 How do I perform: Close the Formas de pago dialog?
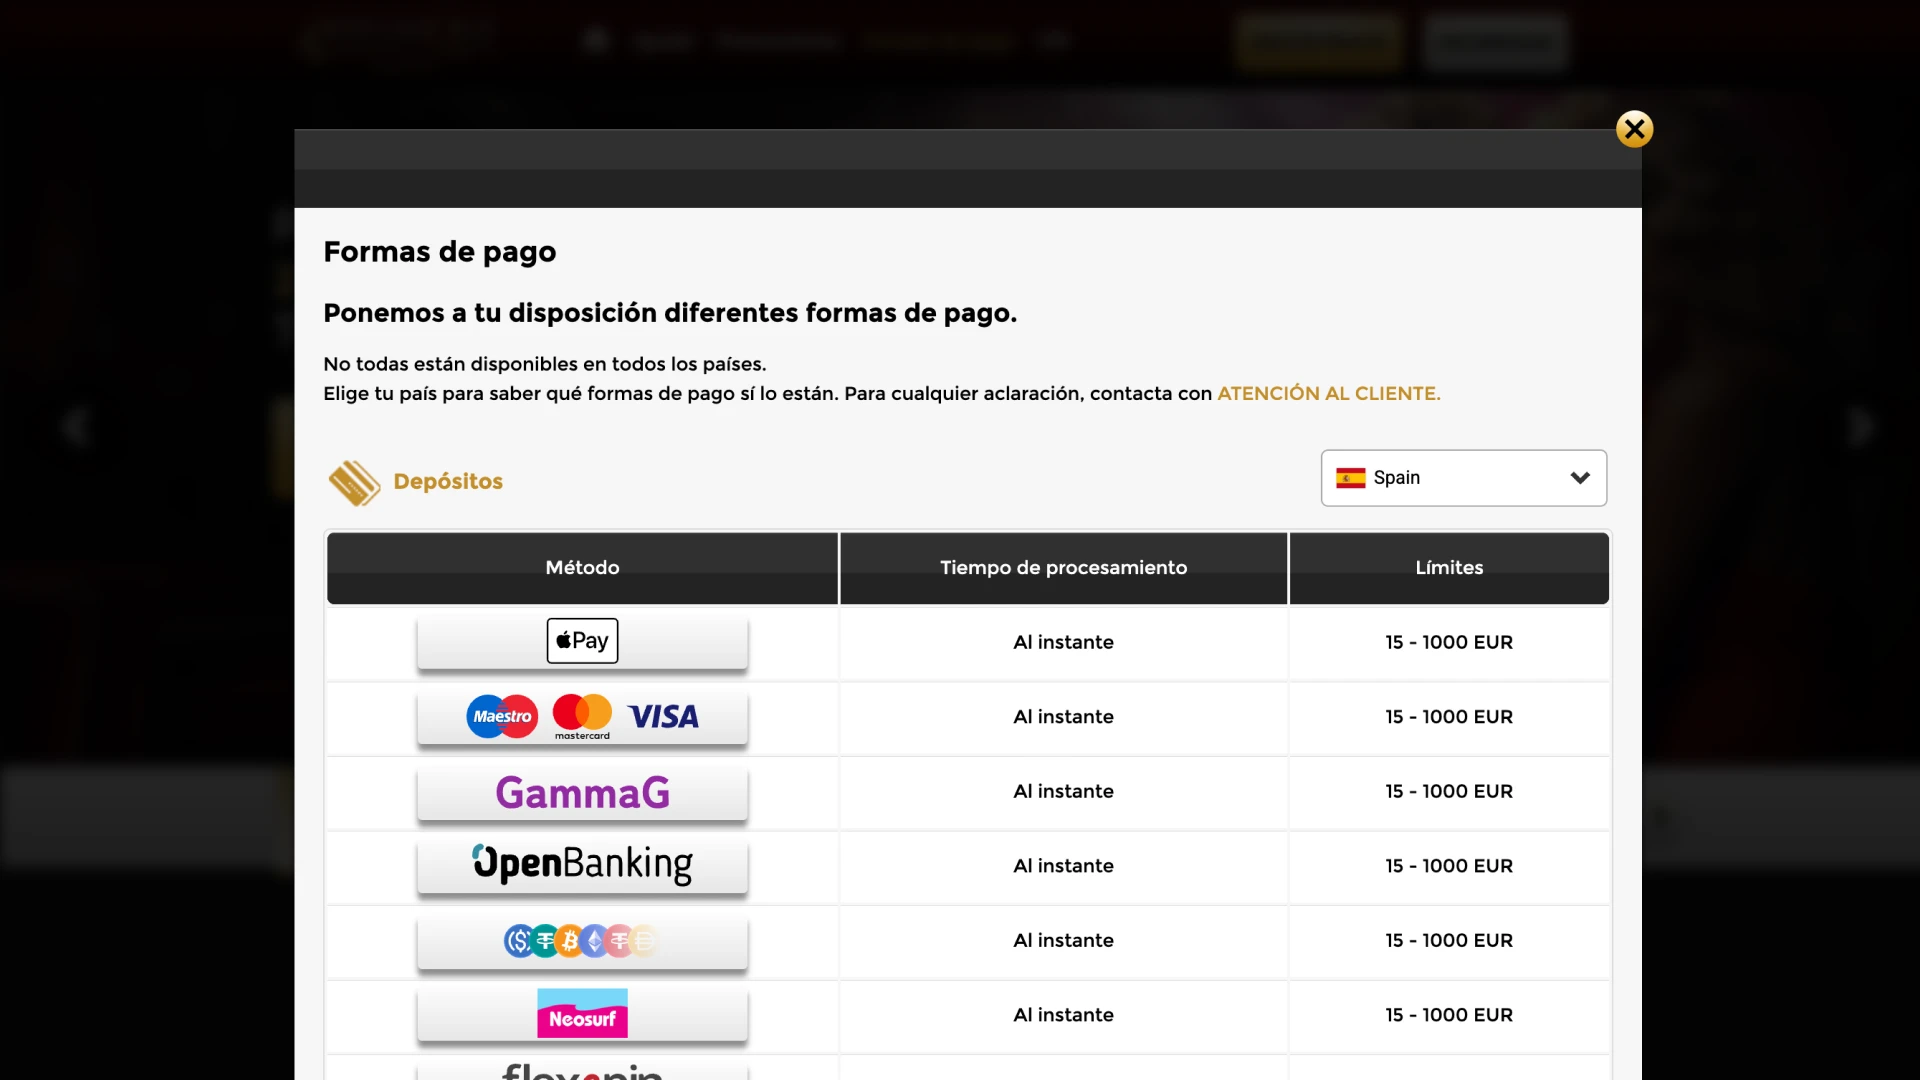(x=1634, y=128)
